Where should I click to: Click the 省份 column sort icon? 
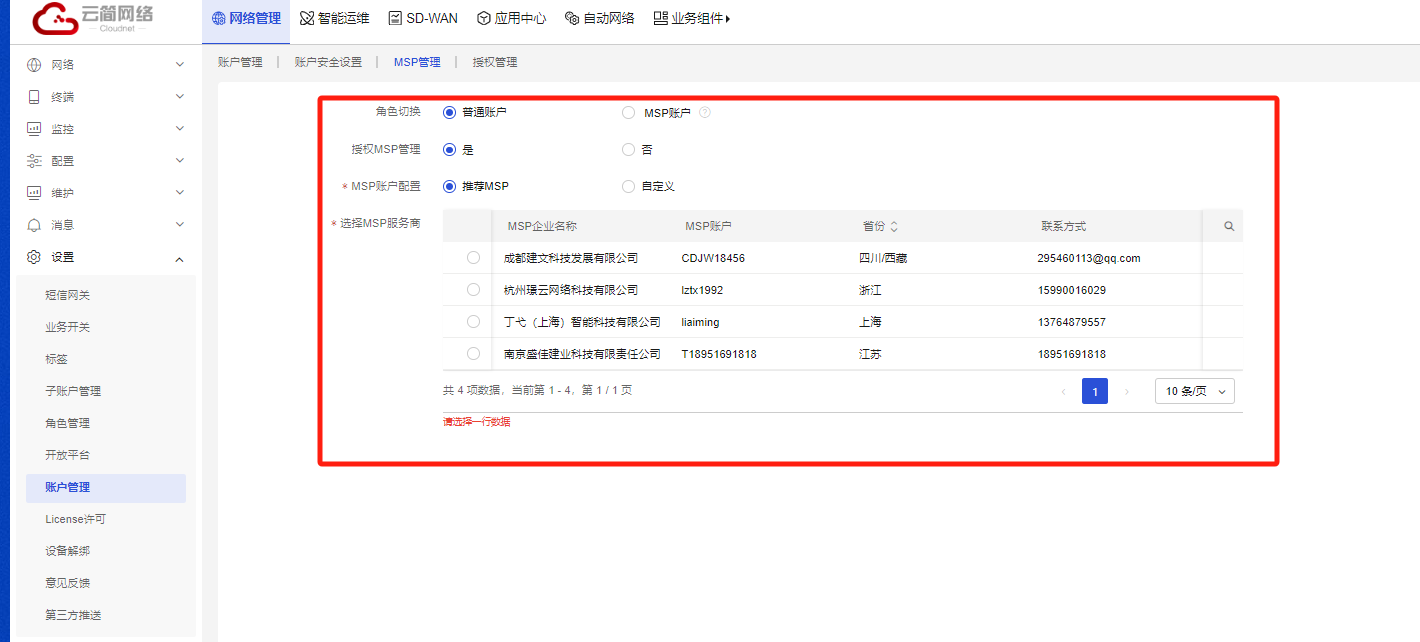coord(894,227)
